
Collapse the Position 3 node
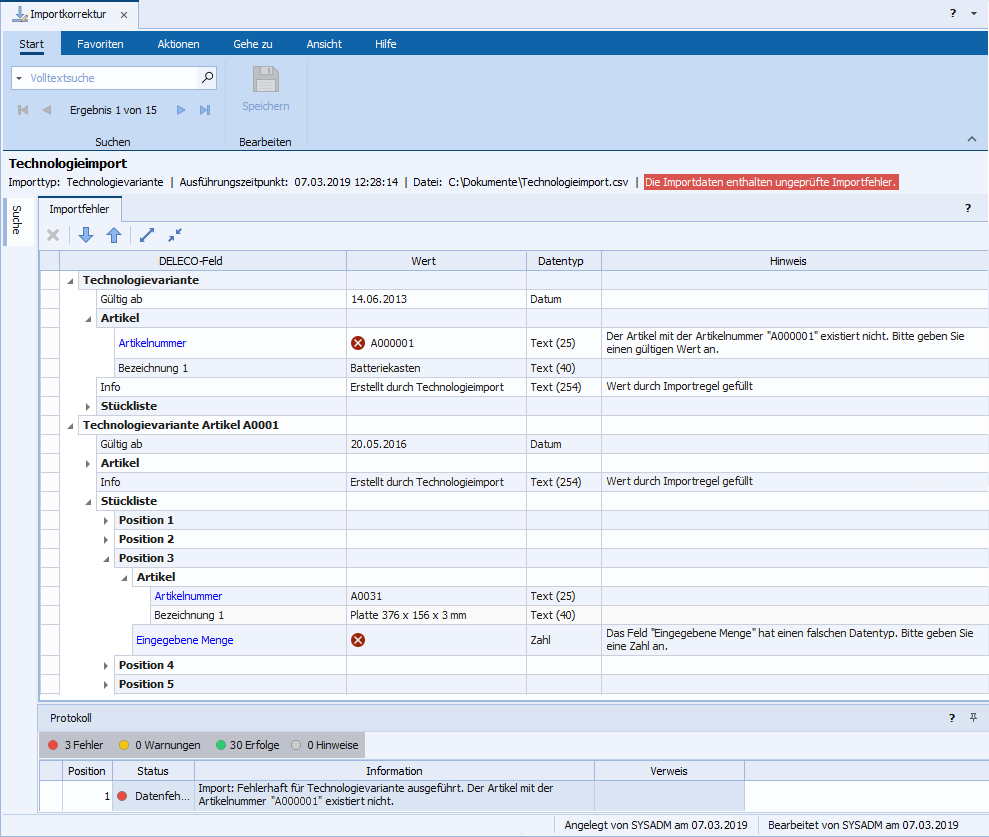(x=107, y=559)
